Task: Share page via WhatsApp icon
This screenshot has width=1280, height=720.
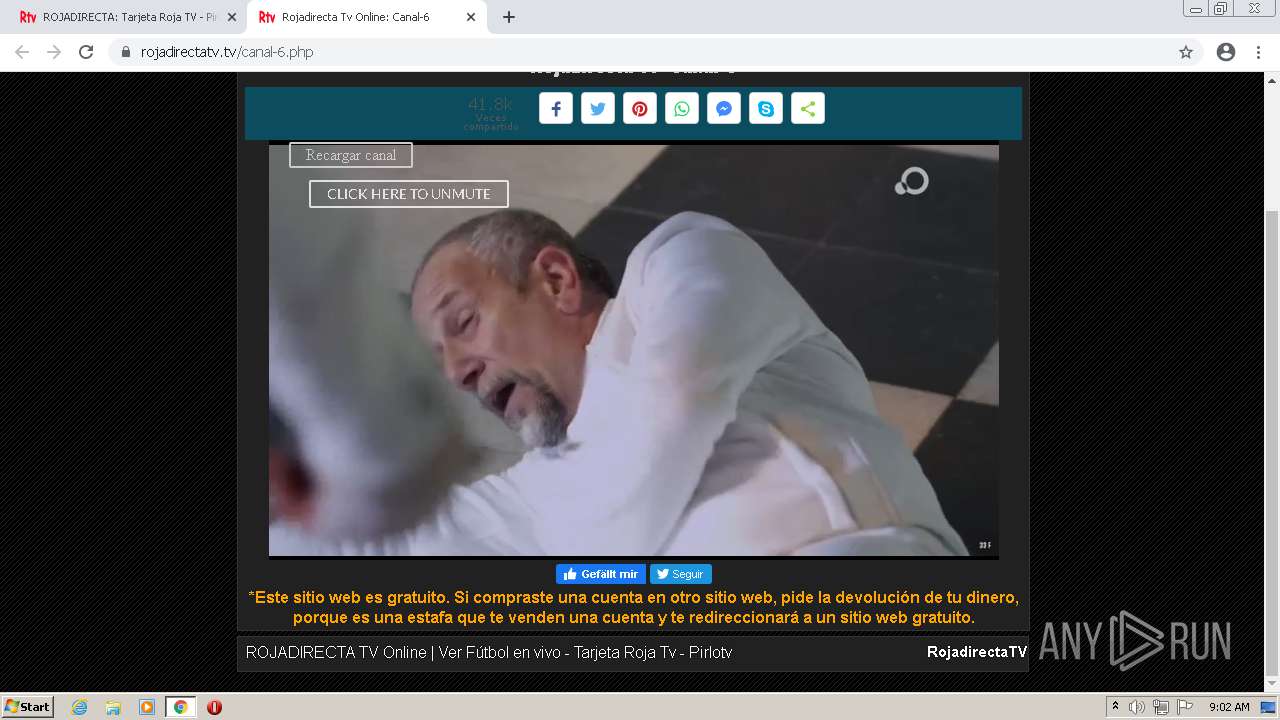Action: click(x=682, y=109)
